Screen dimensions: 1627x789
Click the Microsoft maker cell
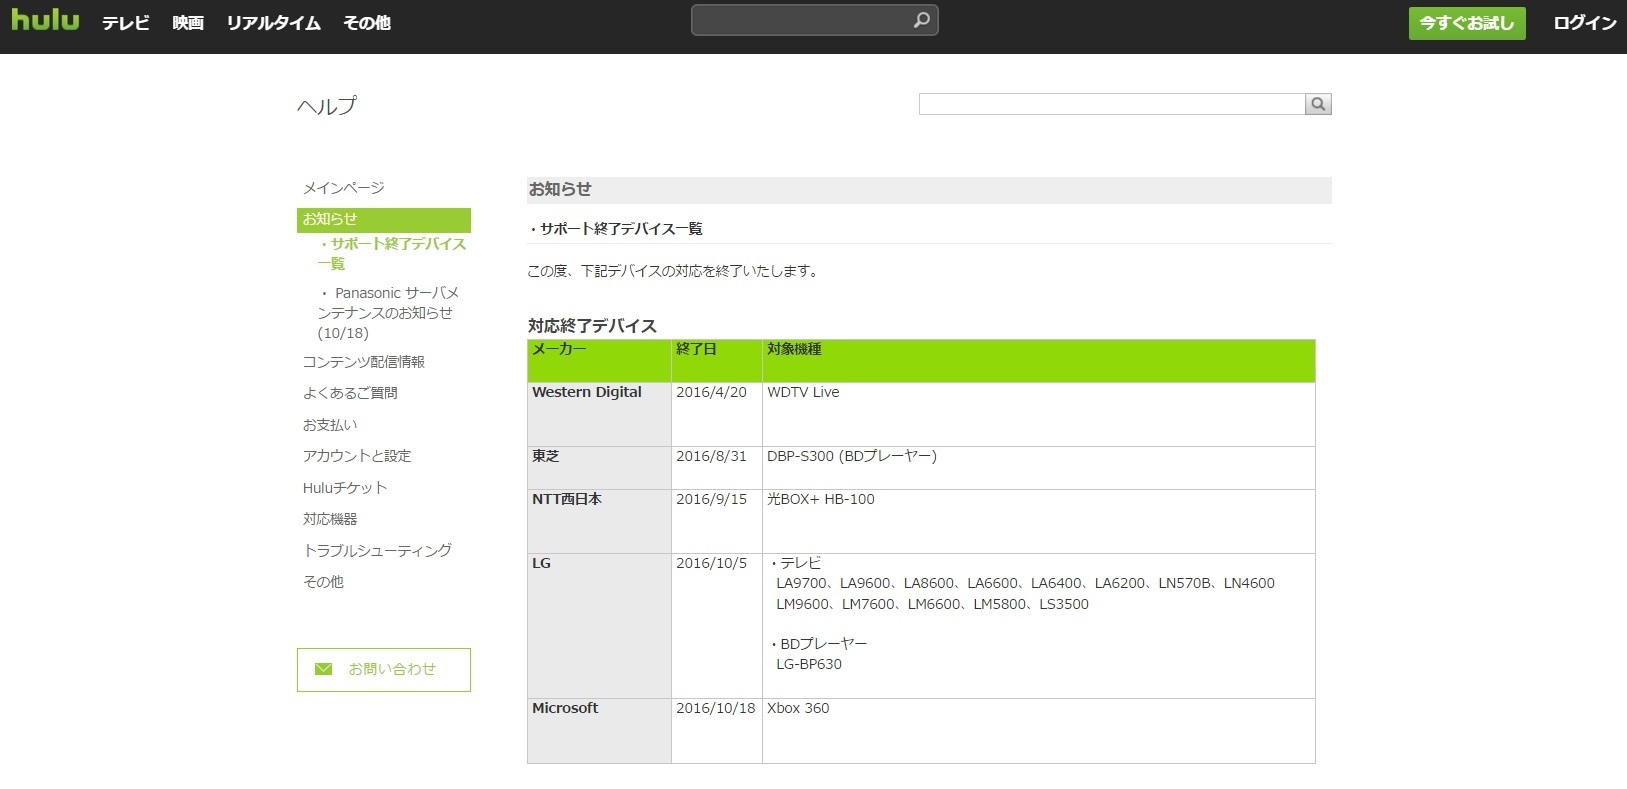click(599, 731)
